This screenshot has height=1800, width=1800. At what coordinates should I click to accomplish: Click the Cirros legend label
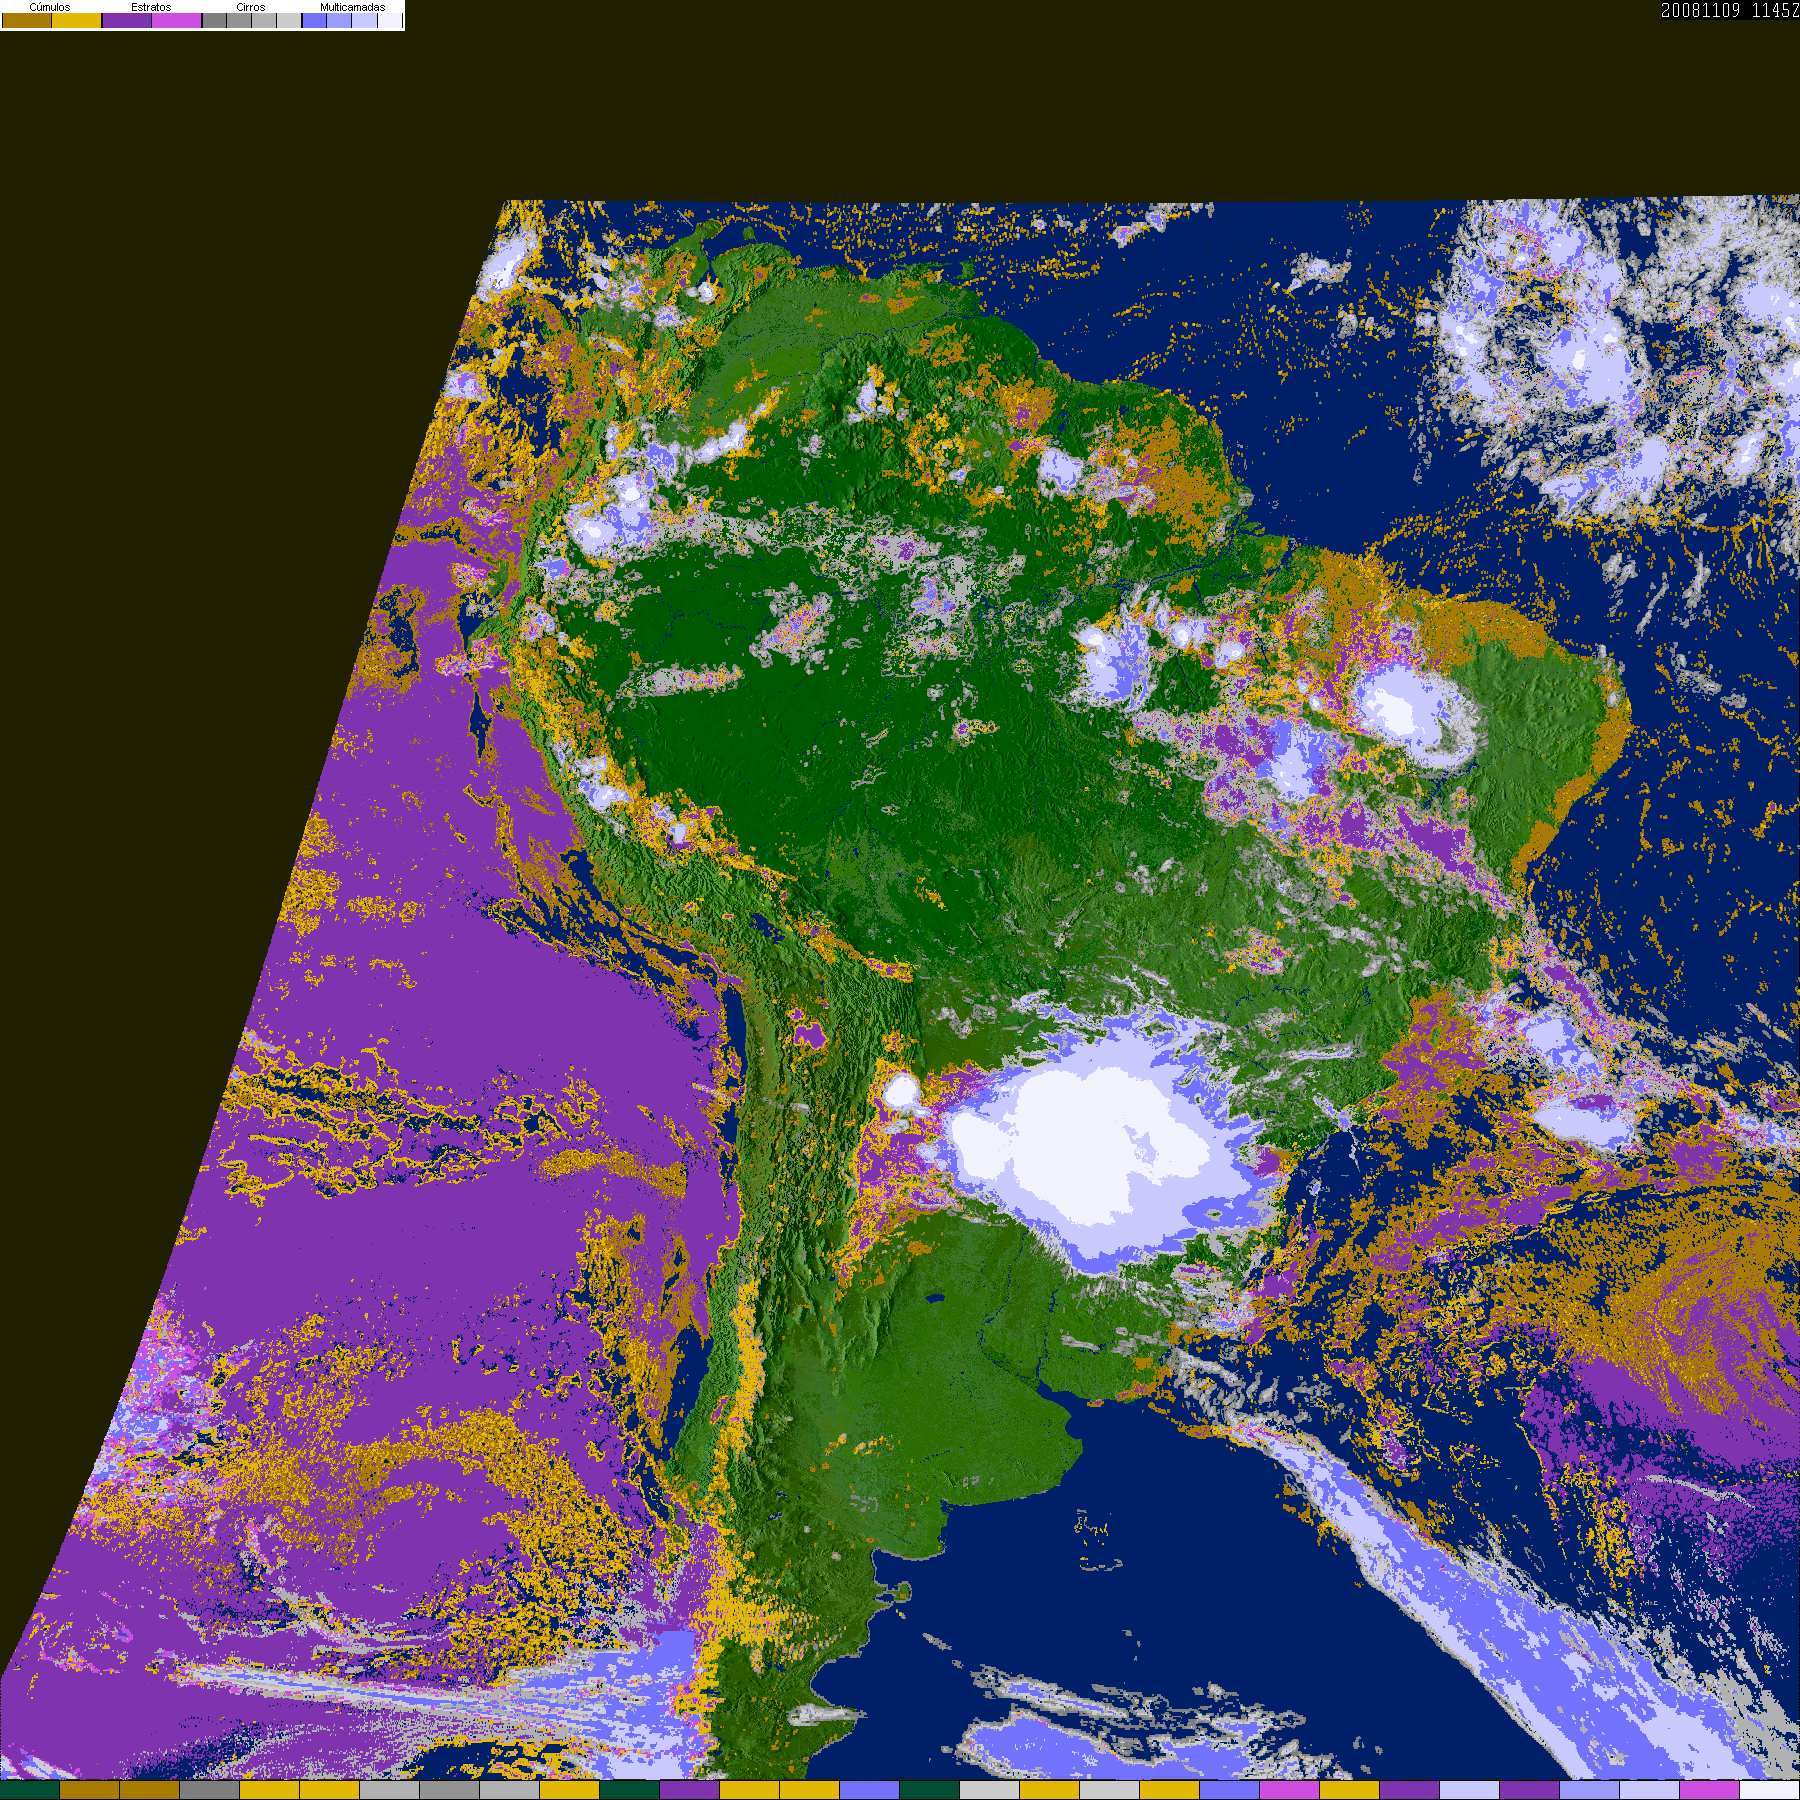tap(251, 7)
